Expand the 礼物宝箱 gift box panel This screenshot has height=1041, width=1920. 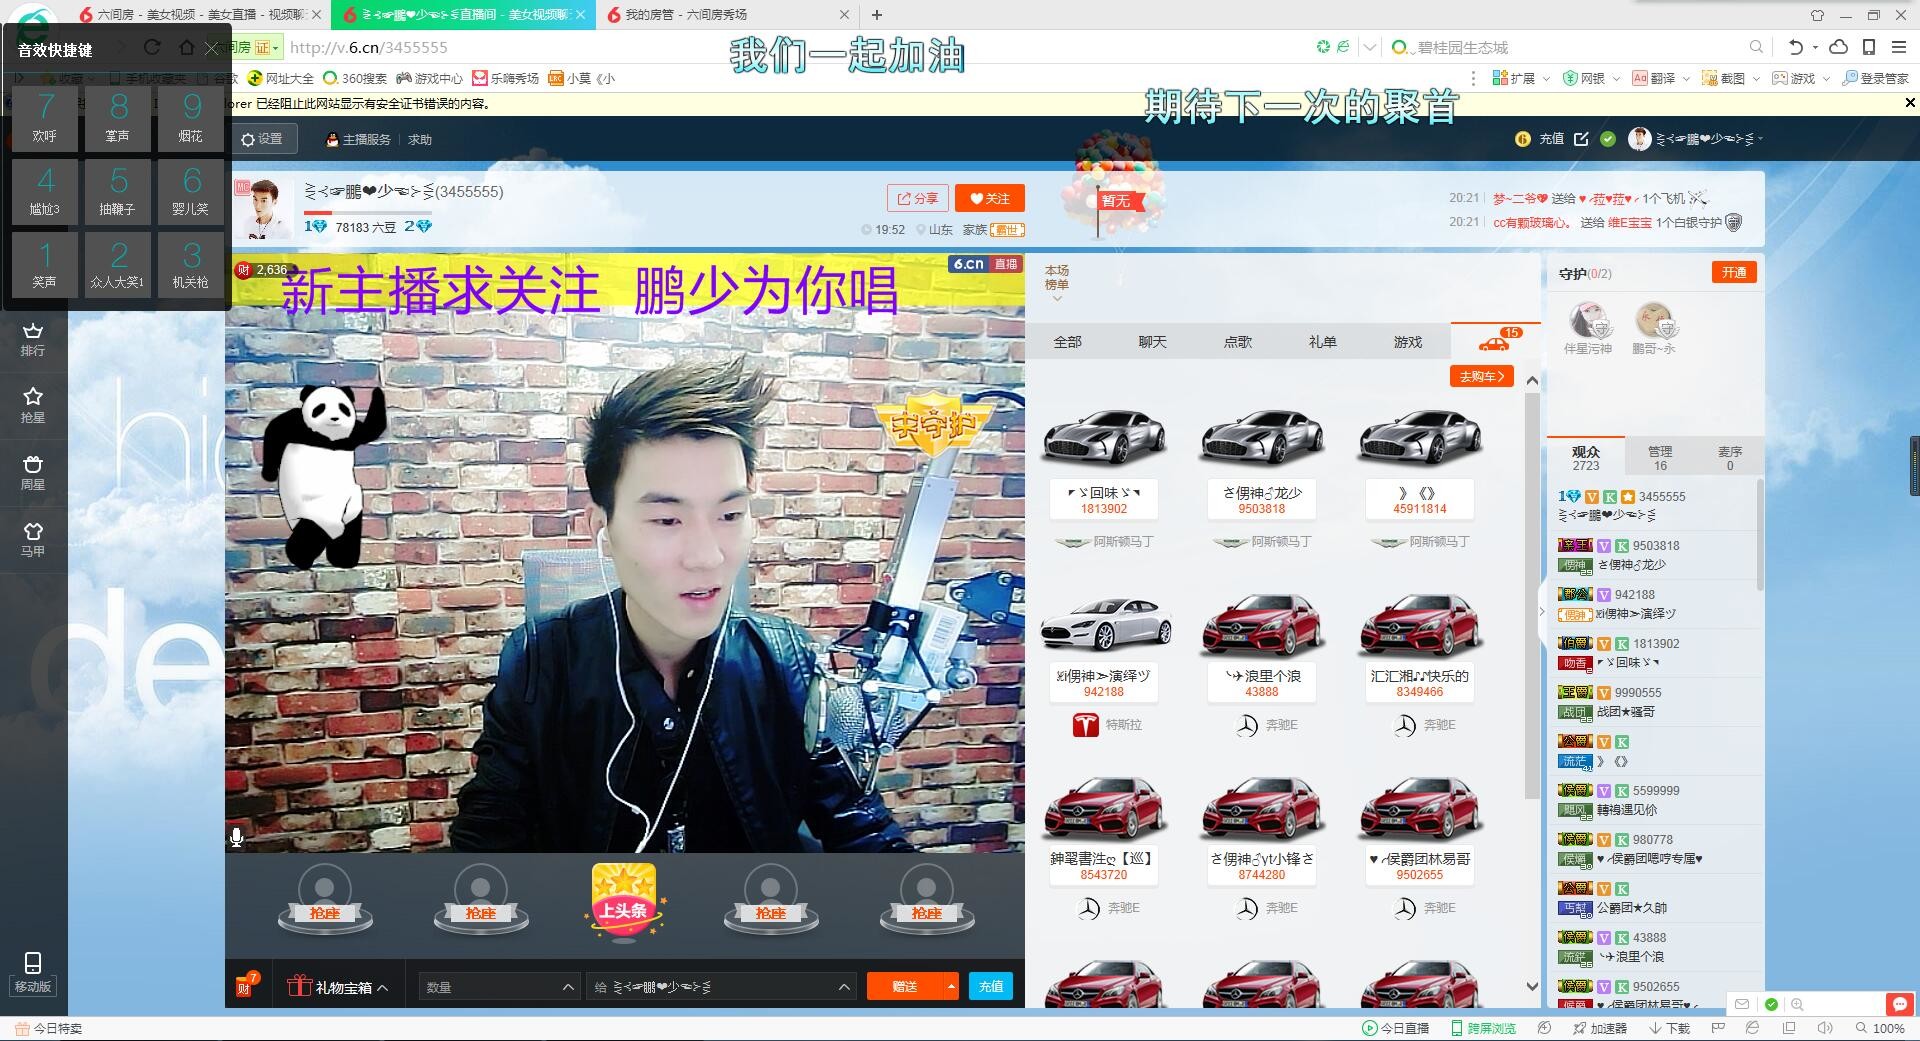(338, 987)
